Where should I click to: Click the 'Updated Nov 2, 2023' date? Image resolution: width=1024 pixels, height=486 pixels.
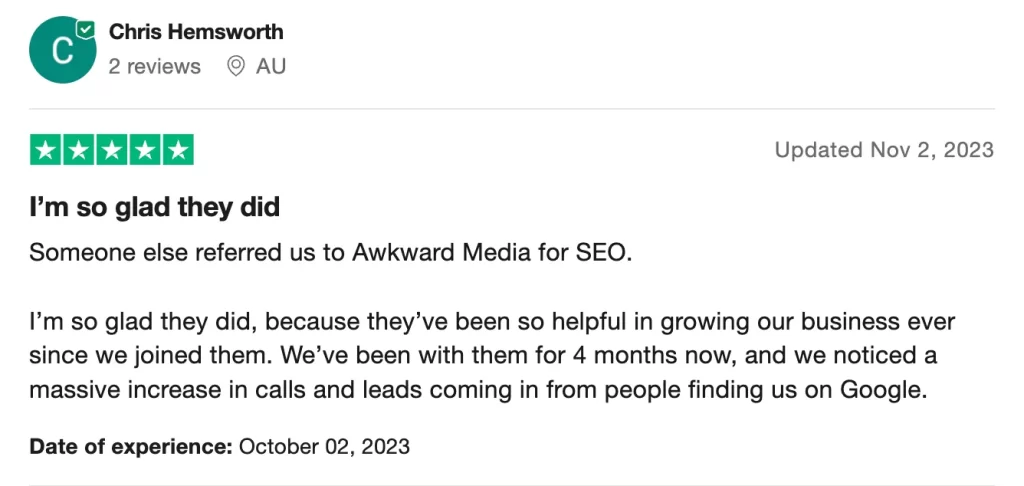[884, 150]
